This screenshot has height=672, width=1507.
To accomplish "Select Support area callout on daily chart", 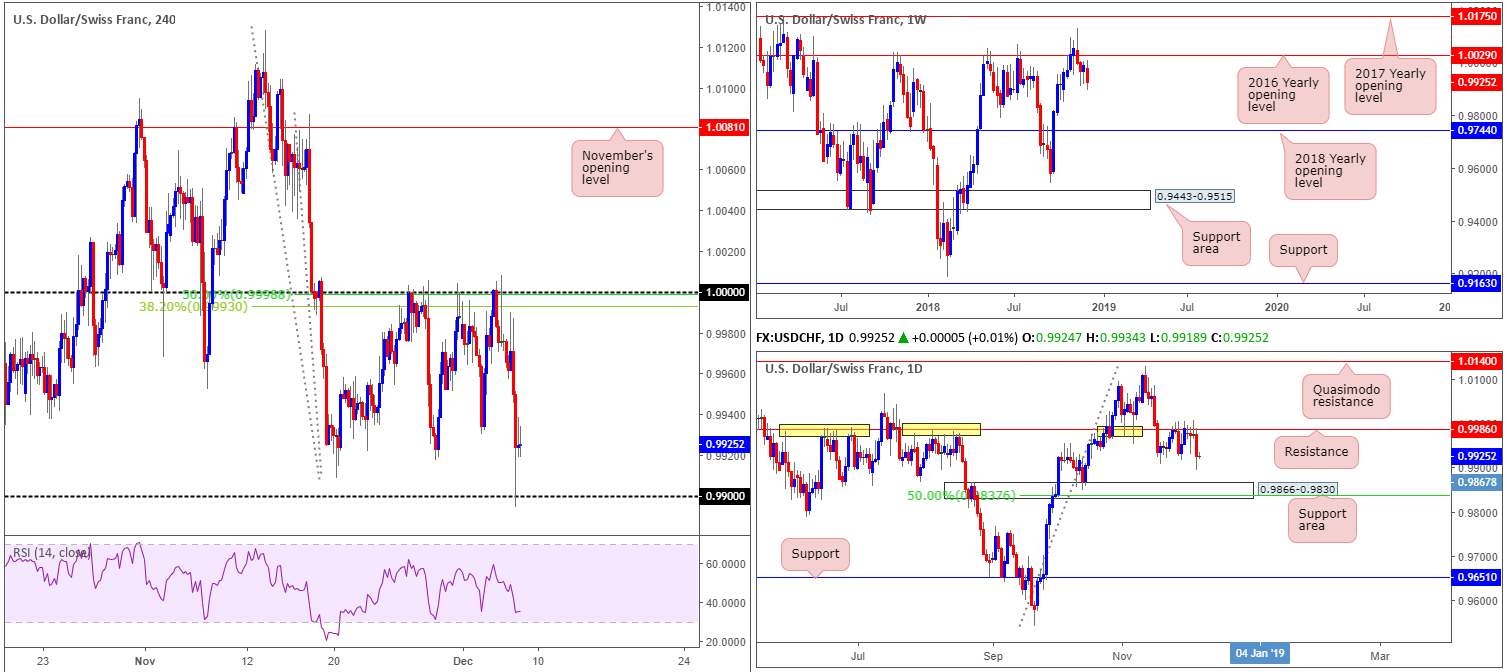I will pos(1321,521).
